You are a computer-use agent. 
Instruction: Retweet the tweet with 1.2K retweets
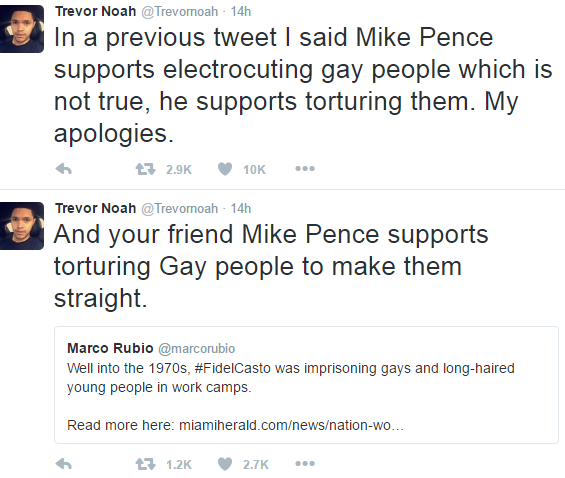click(x=145, y=464)
